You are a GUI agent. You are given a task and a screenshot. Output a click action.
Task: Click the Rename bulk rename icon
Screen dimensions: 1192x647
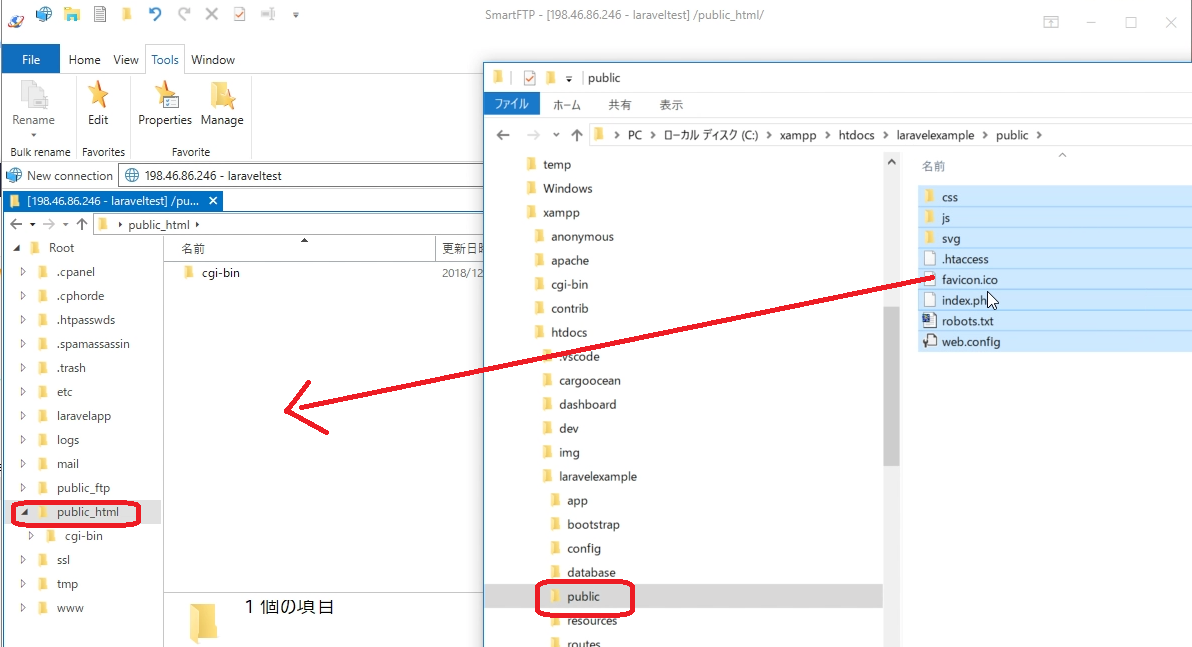[33, 96]
